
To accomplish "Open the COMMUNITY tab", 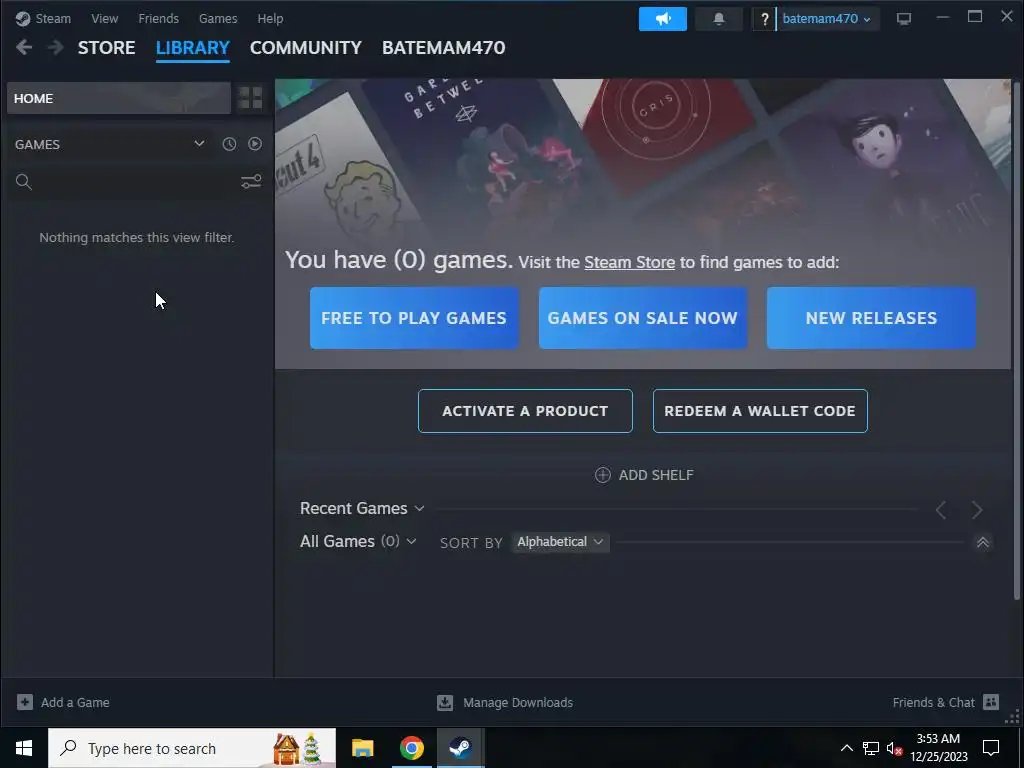I will point(306,48).
